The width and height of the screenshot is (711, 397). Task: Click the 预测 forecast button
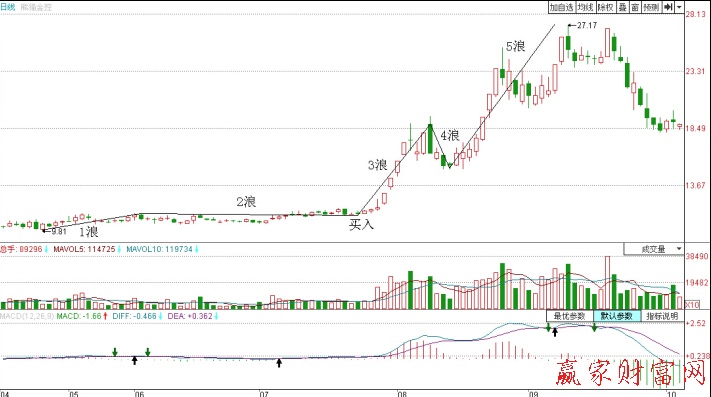coord(651,7)
